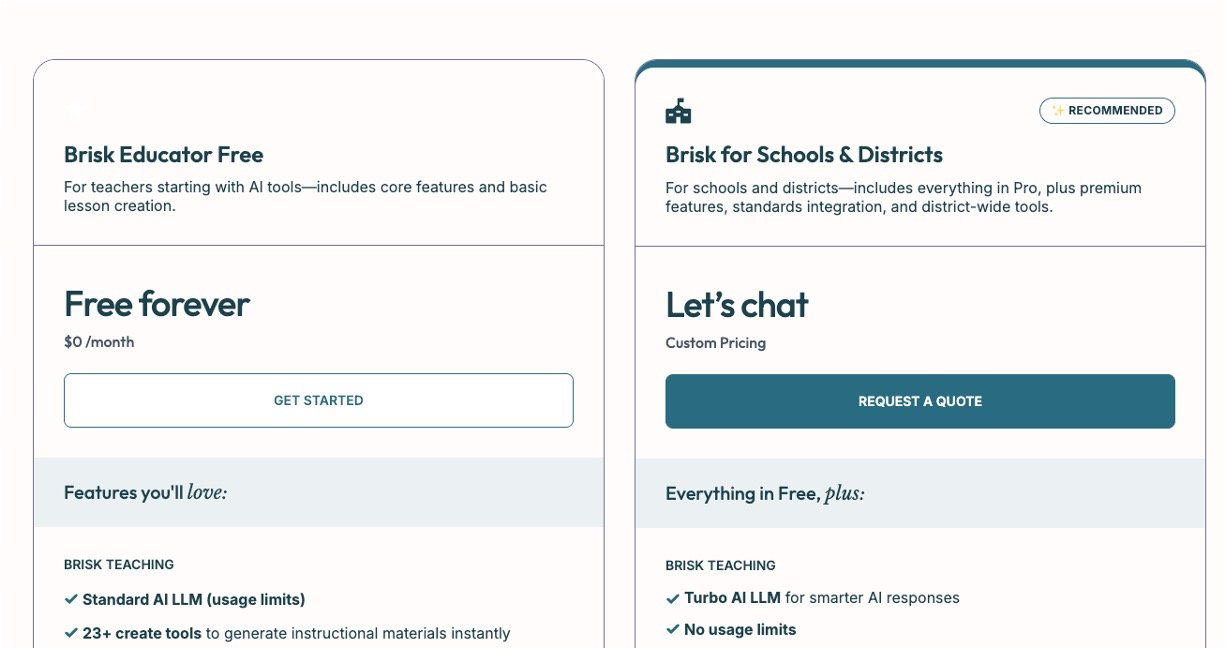The image size is (1226, 648).
Task: Click the checkmark next to 23+ create tools
Action: pyautogui.click(x=71, y=633)
